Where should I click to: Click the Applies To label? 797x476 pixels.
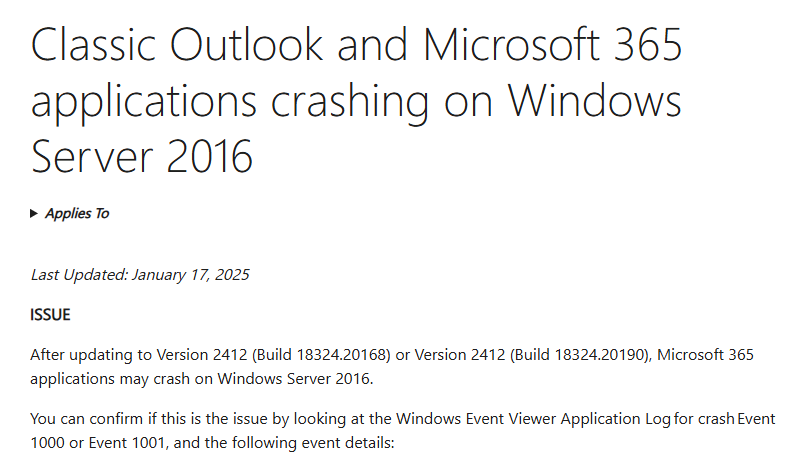[x=77, y=214]
